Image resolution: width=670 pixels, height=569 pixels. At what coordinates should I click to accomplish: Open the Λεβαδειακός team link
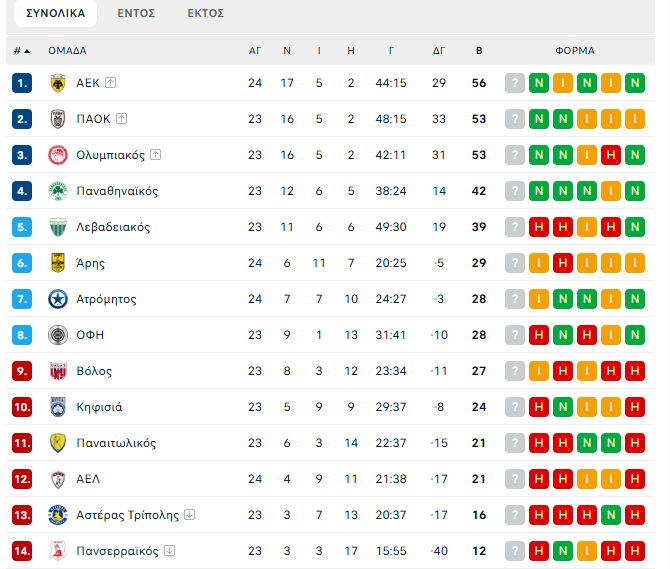(x=113, y=227)
